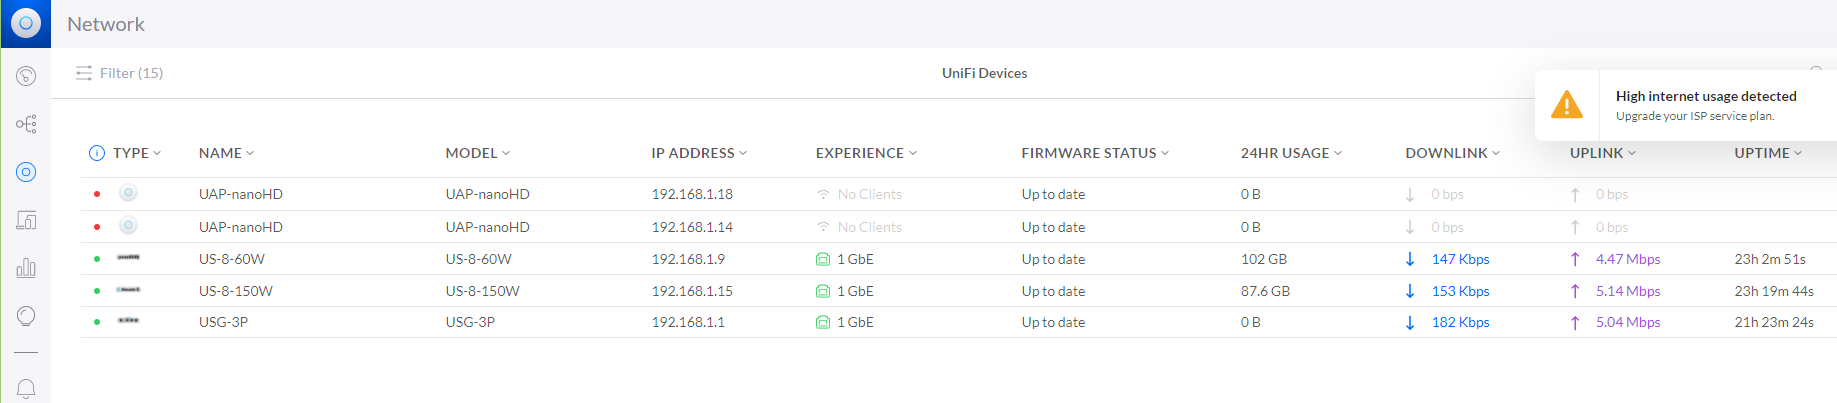Open the Insights lightbulb sidebar icon
The width and height of the screenshot is (1837, 403).
click(26, 316)
